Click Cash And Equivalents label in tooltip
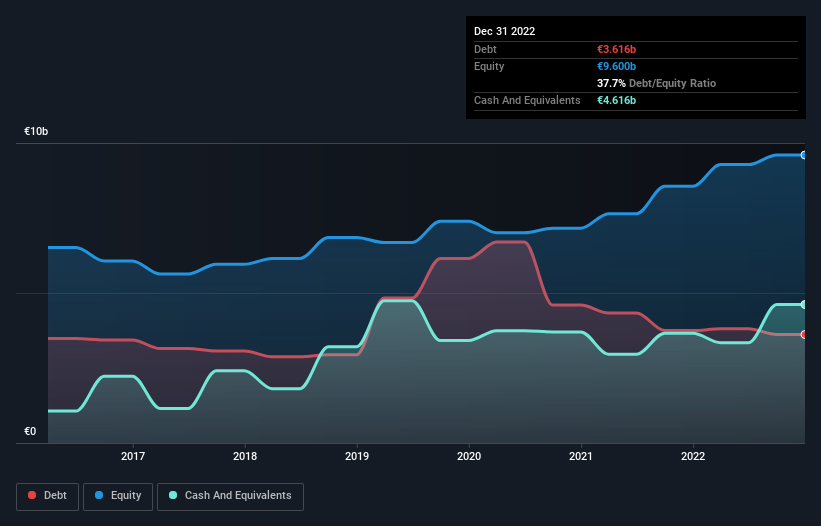 point(527,100)
